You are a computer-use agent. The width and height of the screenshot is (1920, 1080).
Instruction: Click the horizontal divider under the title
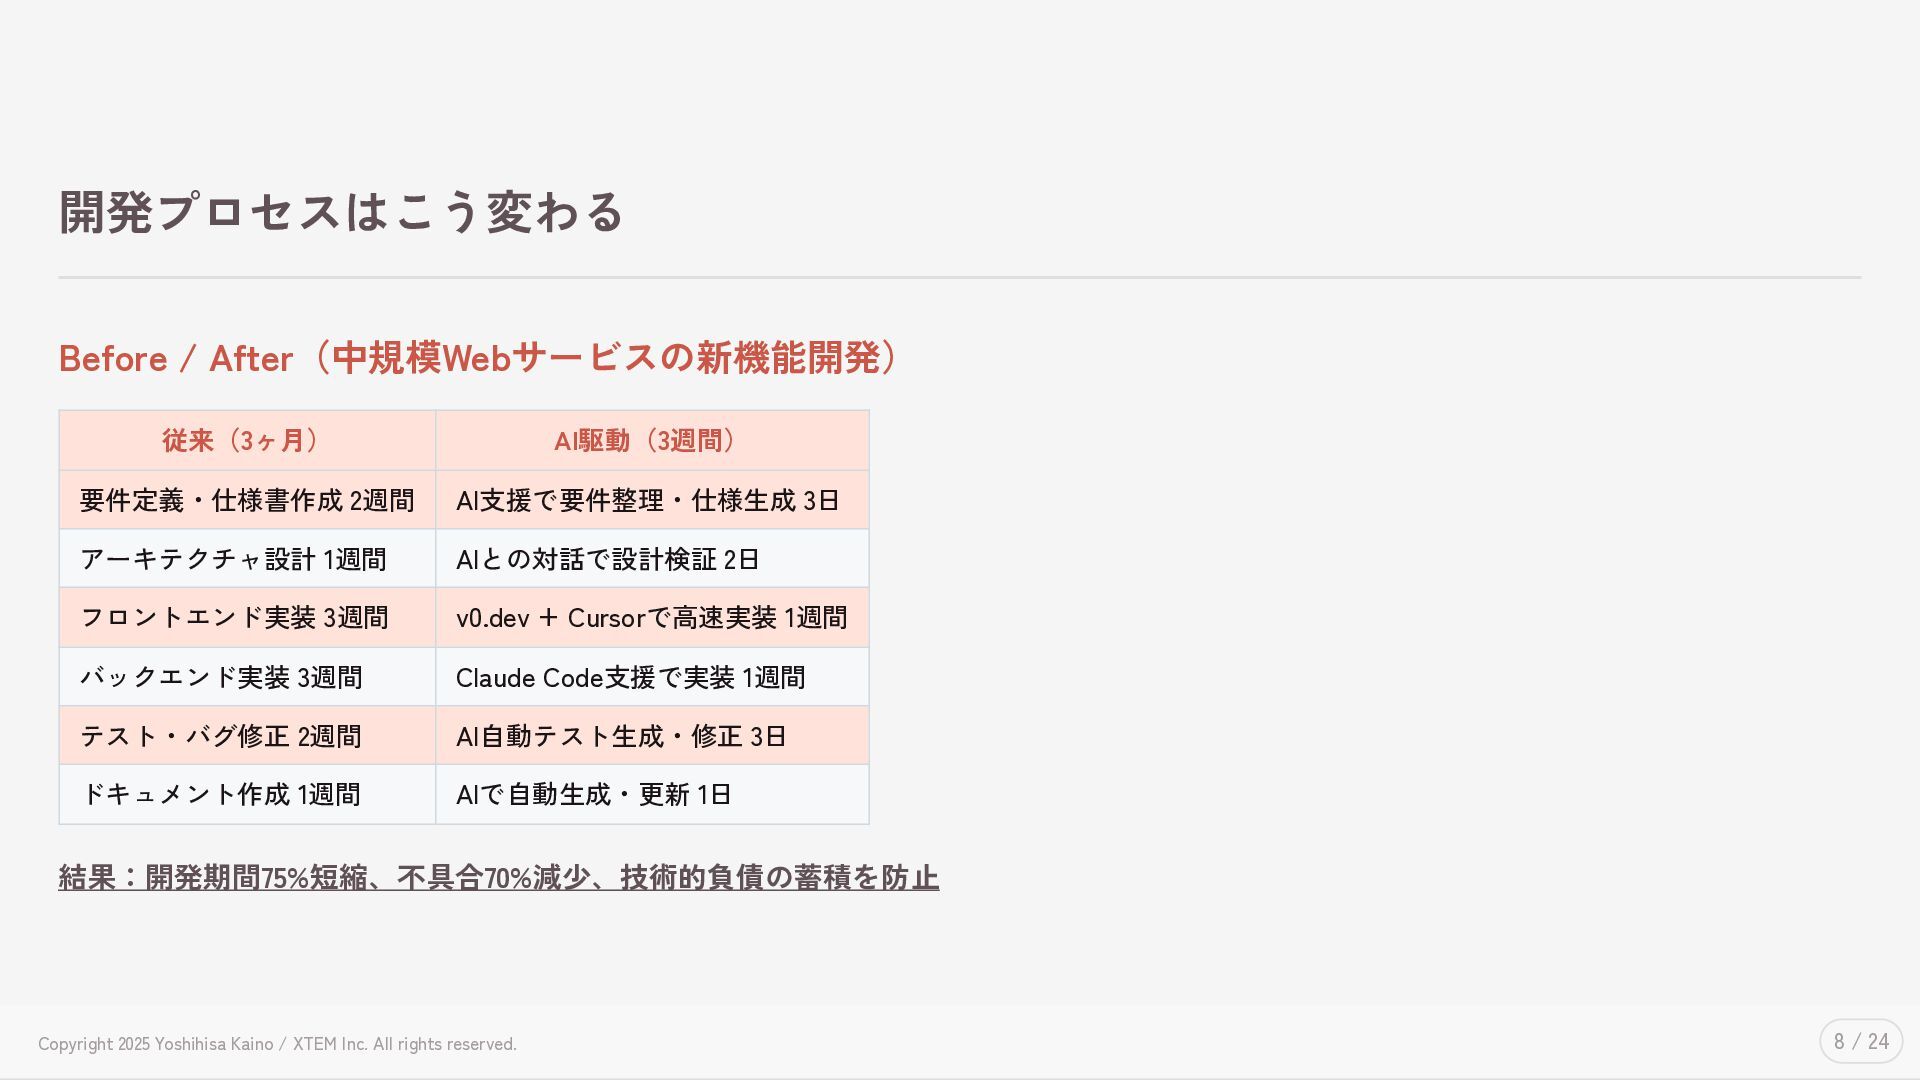pos(959,277)
